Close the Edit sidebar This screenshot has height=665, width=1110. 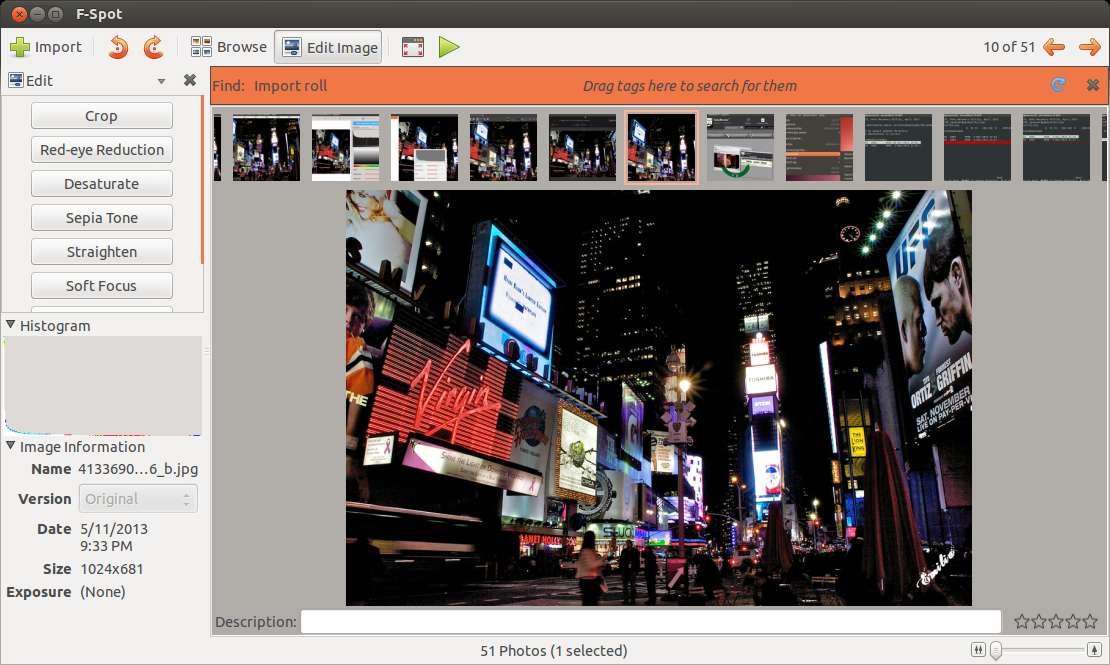point(190,80)
